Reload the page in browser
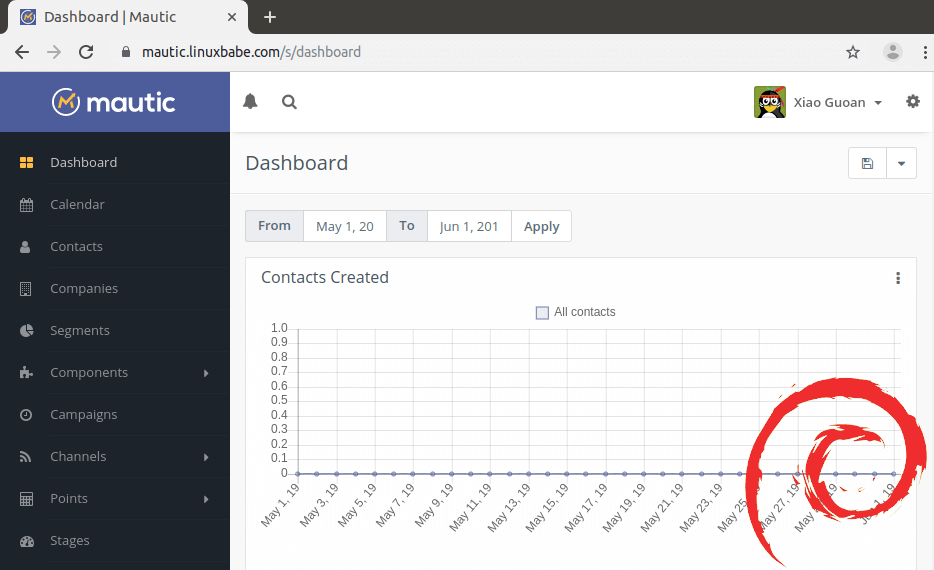Image resolution: width=934 pixels, height=570 pixels. [86, 52]
